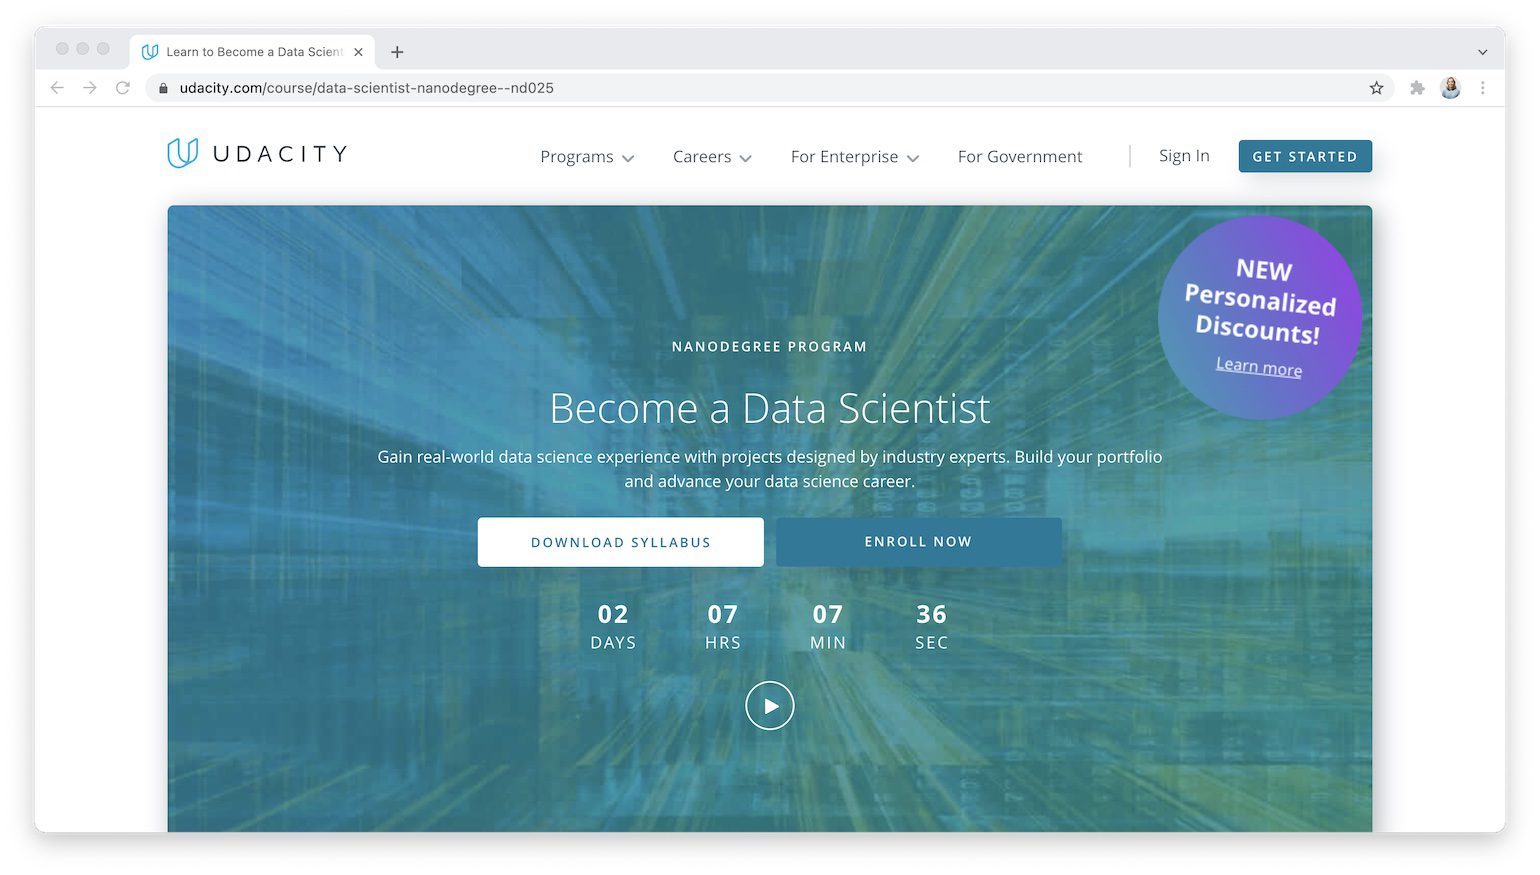This screenshot has width=1540, height=875.
Task: Click the Learn more link on the discounts badge
Action: click(1258, 367)
